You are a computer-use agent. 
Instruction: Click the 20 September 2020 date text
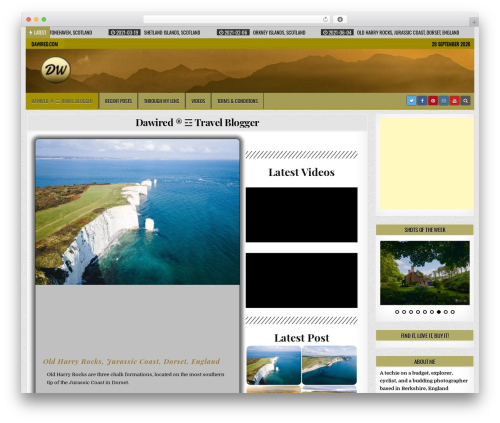coord(451,44)
